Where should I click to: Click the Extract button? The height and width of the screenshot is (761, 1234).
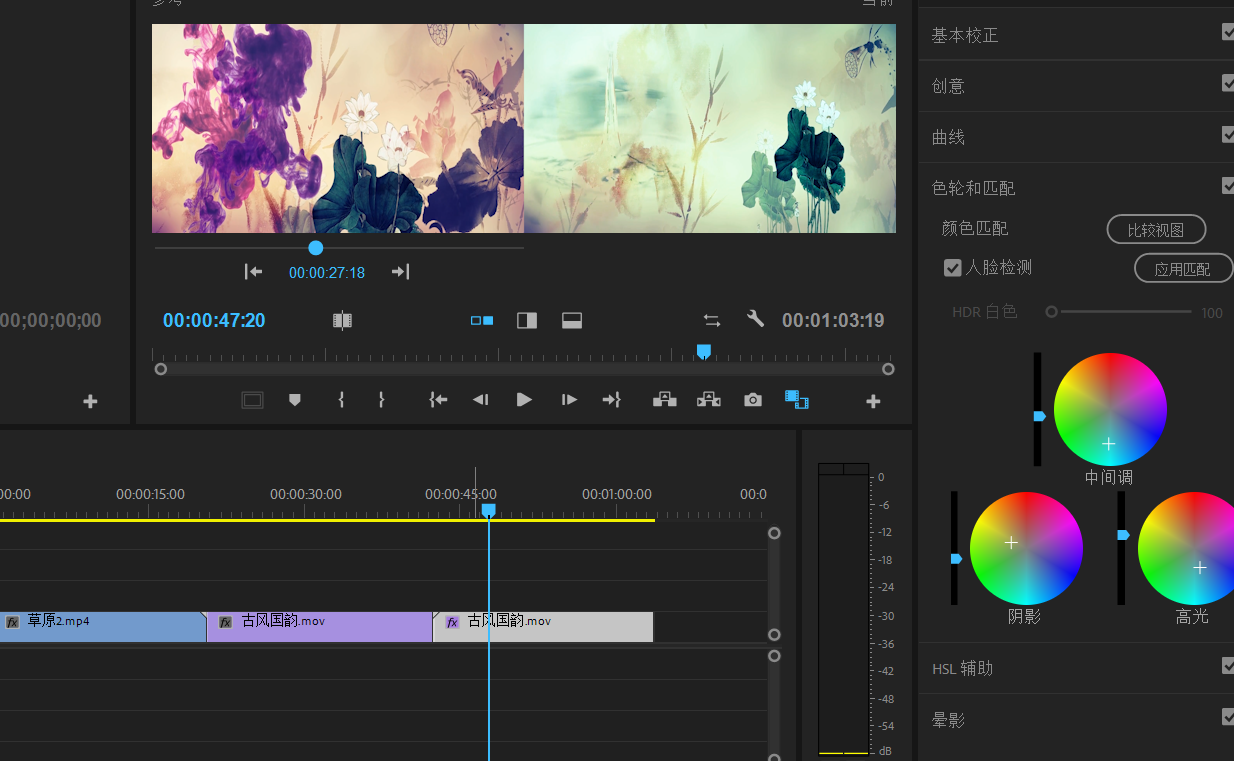tap(709, 400)
